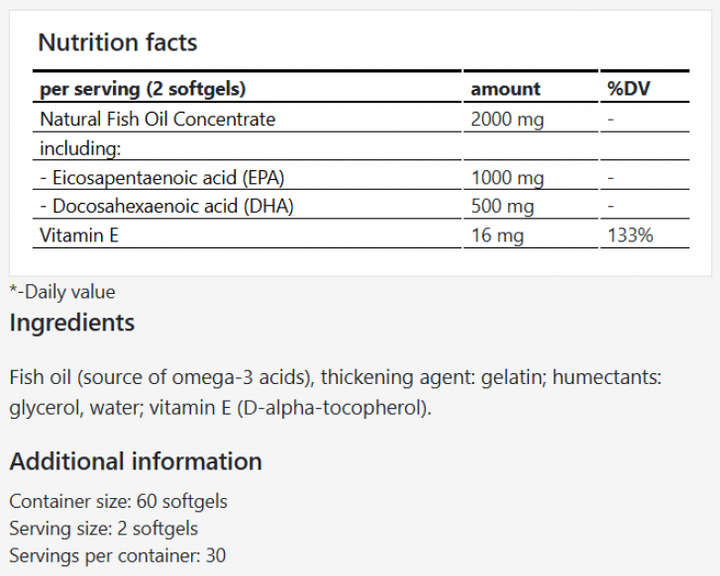Click the 133% daily value figure
Screen dimensions: 720x576
(x=630, y=236)
